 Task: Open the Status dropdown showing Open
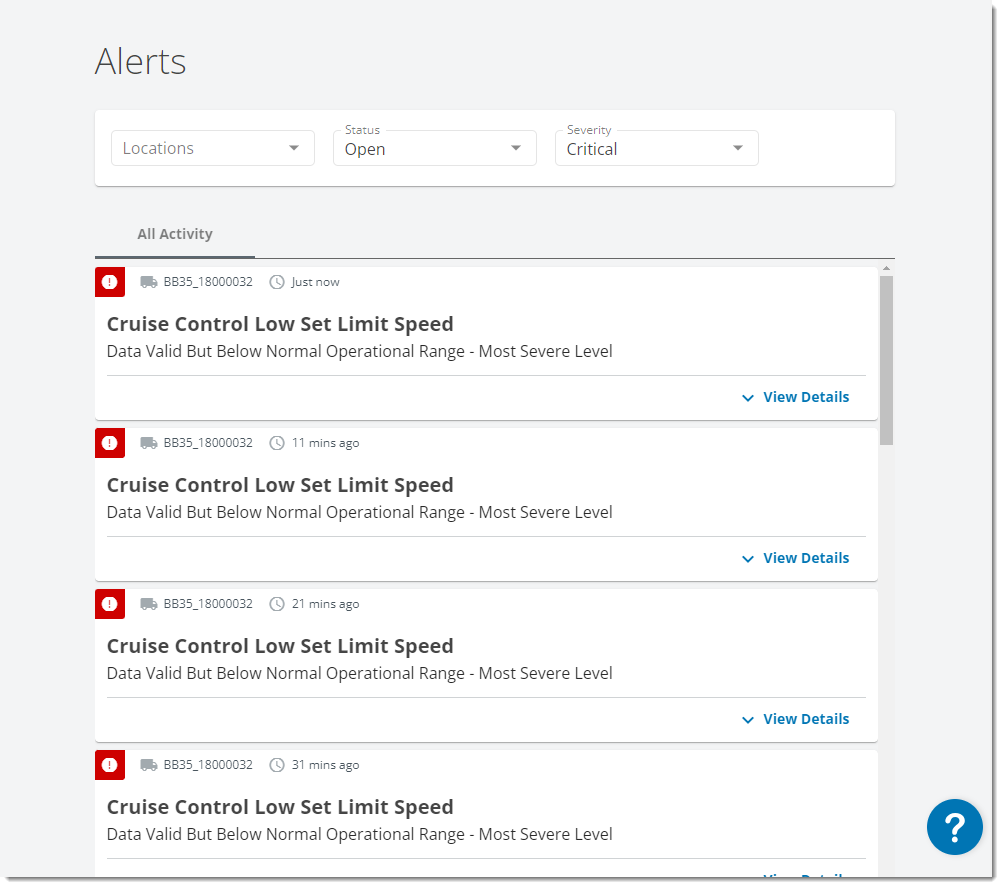(x=434, y=148)
